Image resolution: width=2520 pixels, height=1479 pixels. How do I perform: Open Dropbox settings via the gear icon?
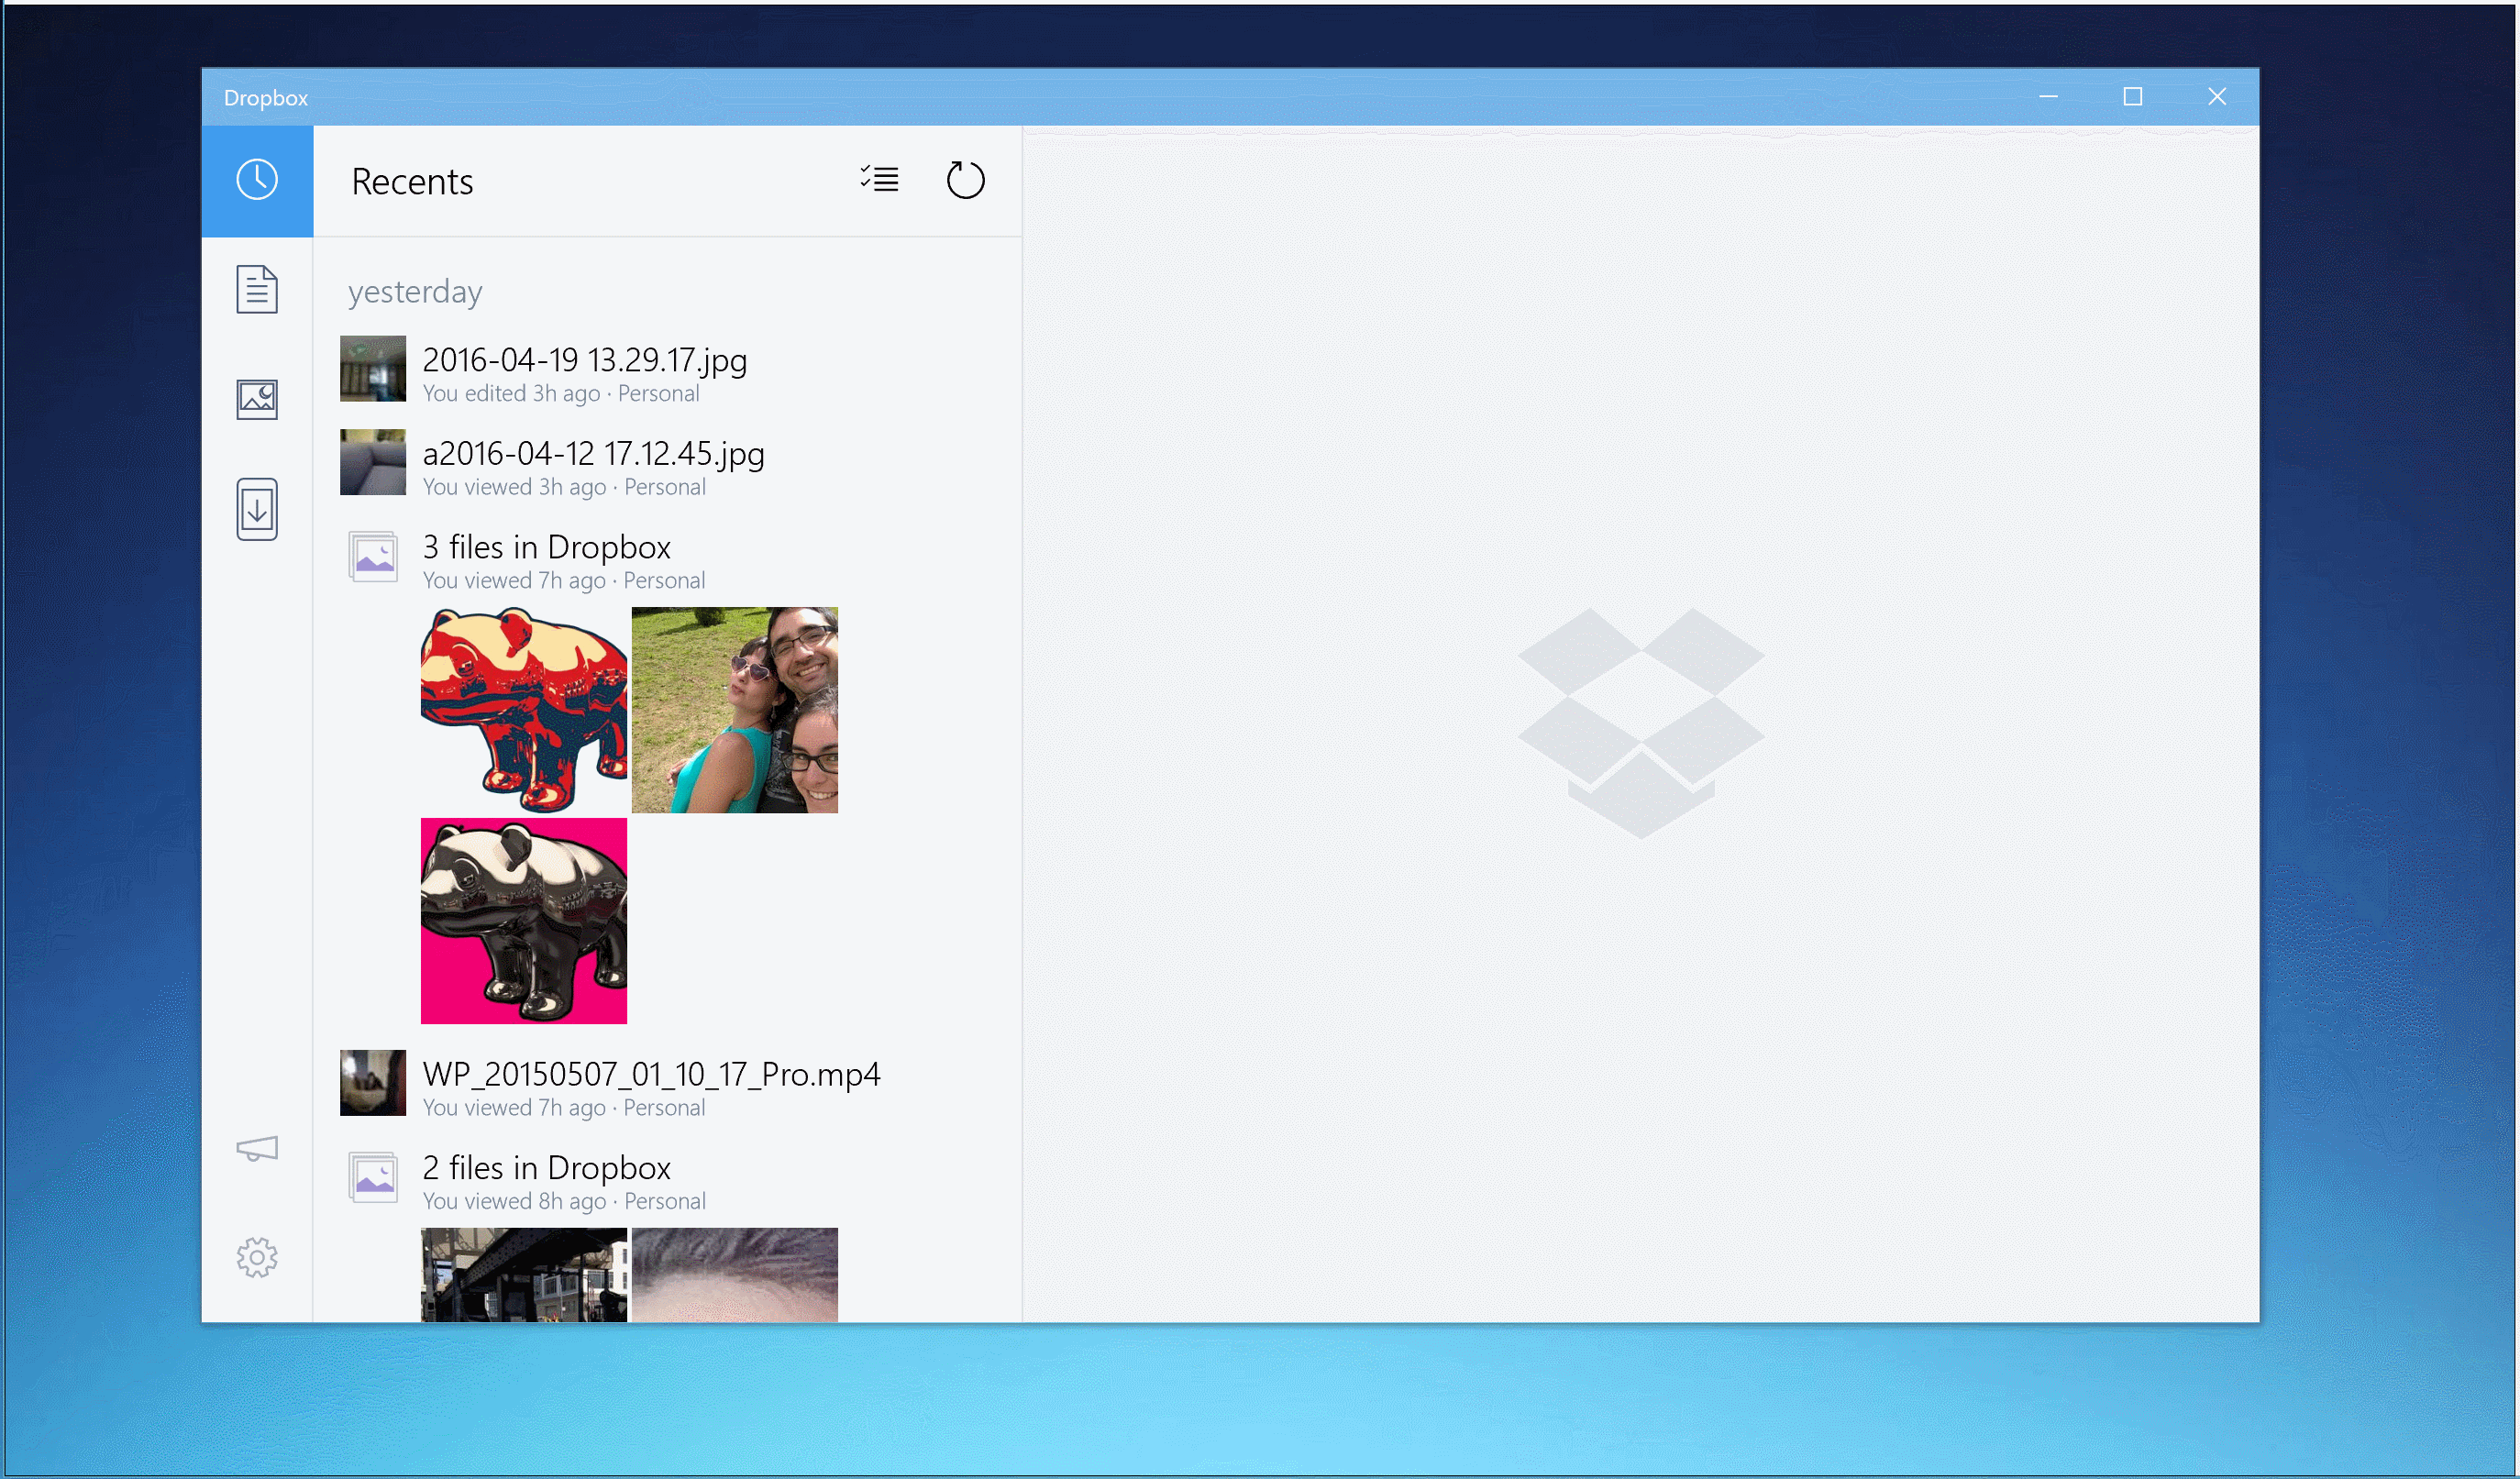pyautogui.click(x=257, y=1258)
